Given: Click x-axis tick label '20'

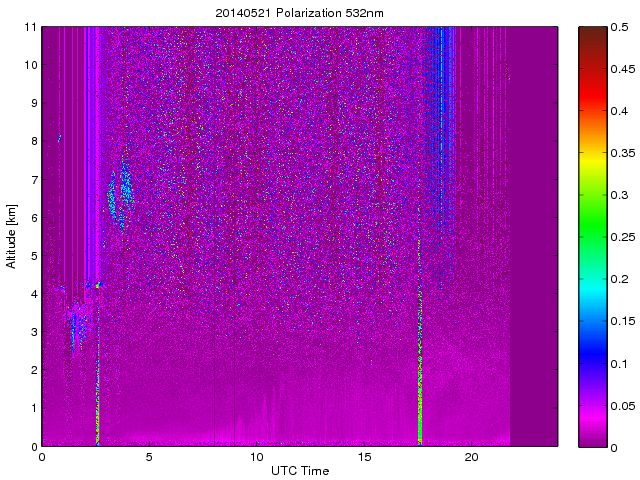Looking at the screenshot, I should click(x=471, y=457).
